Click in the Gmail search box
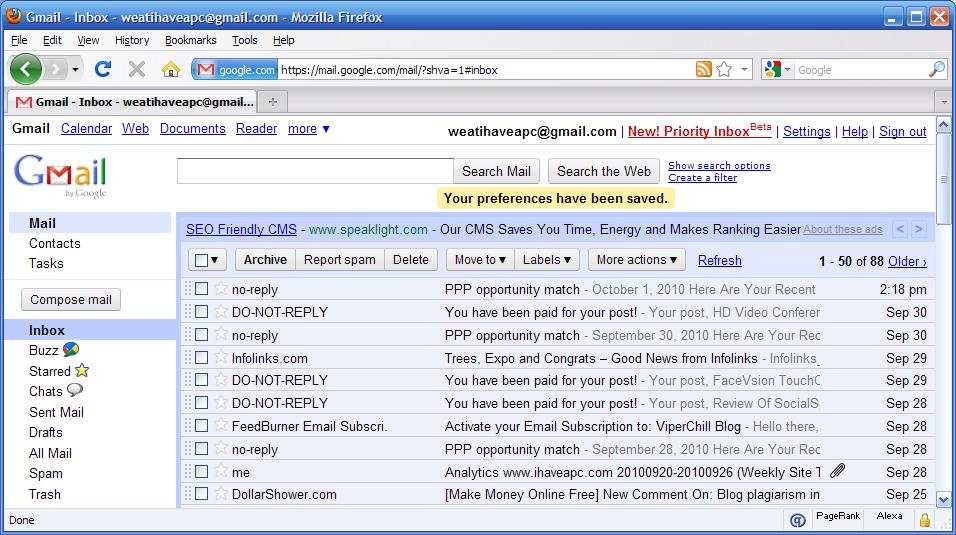 (x=315, y=171)
